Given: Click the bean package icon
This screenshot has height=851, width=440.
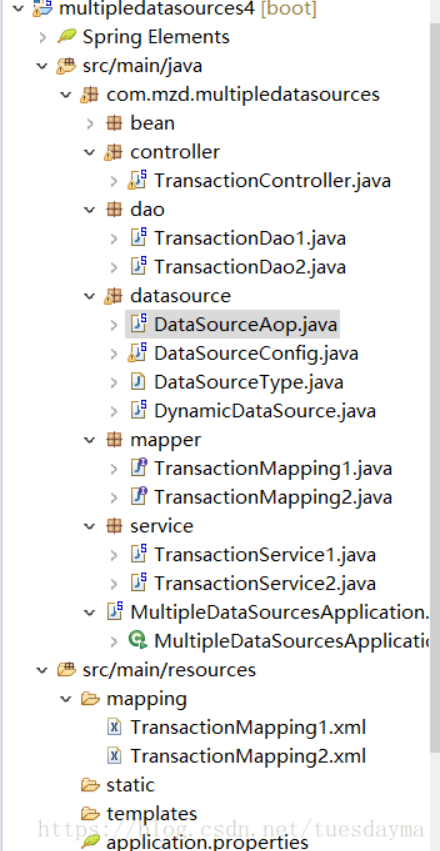Looking at the screenshot, I should tap(114, 123).
